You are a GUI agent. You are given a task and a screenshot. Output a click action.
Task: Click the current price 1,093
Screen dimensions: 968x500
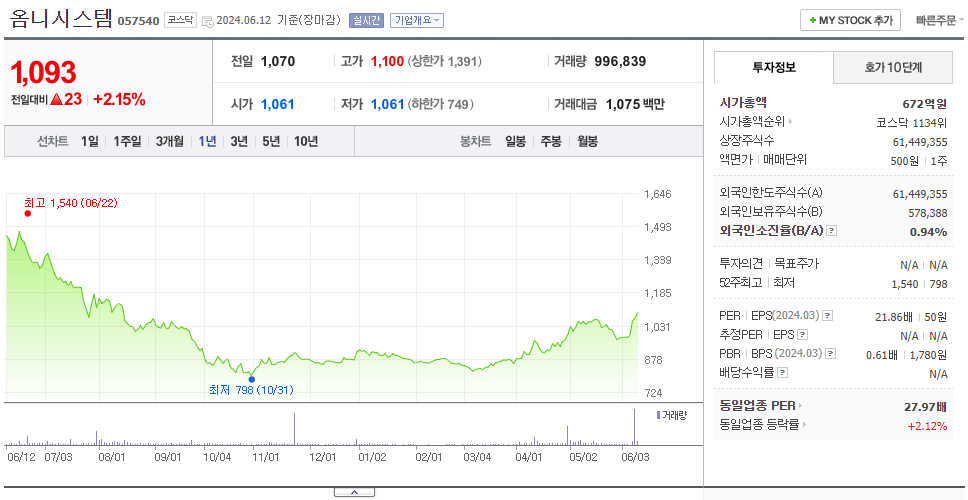43,73
